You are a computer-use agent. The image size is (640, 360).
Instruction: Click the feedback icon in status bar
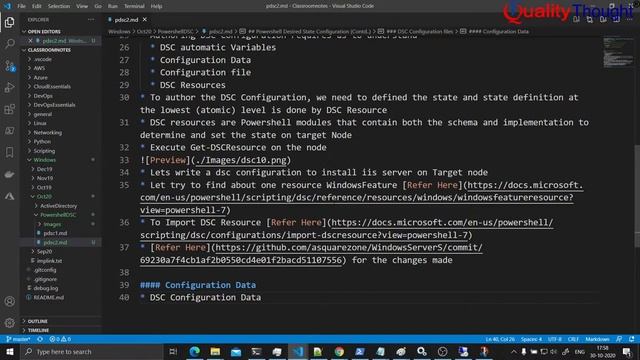619,339
